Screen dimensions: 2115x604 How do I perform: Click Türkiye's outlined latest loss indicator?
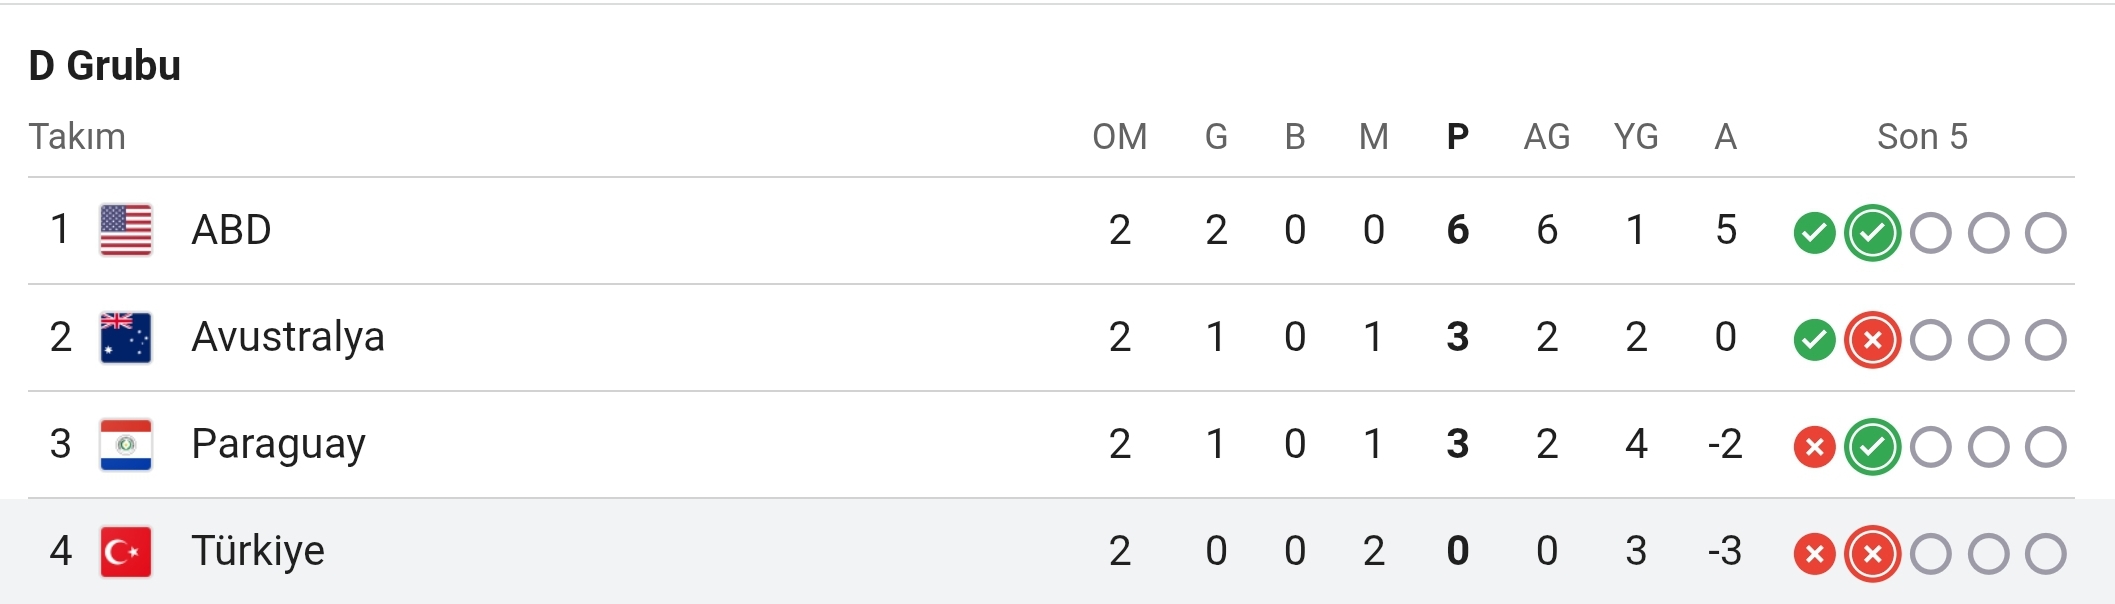pyautogui.click(x=1872, y=554)
